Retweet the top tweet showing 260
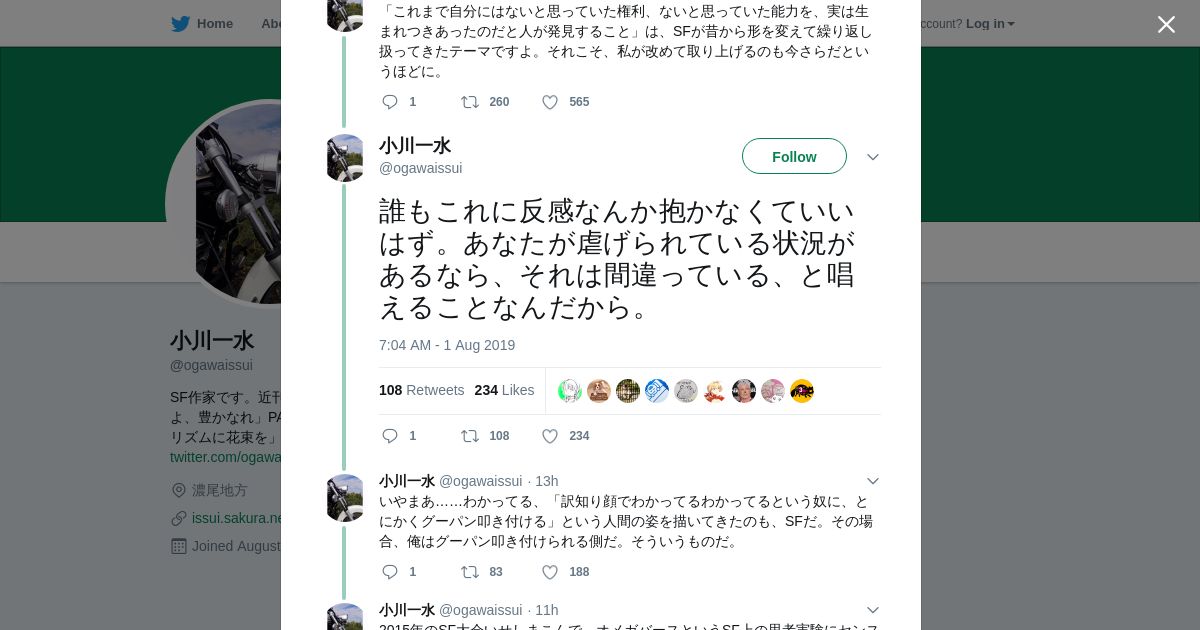 coord(469,102)
